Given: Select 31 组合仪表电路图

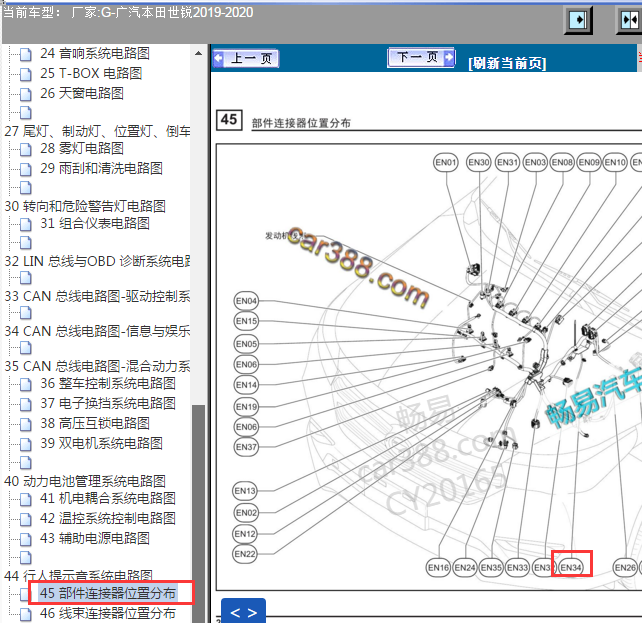Looking at the screenshot, I should click(95, 223).
